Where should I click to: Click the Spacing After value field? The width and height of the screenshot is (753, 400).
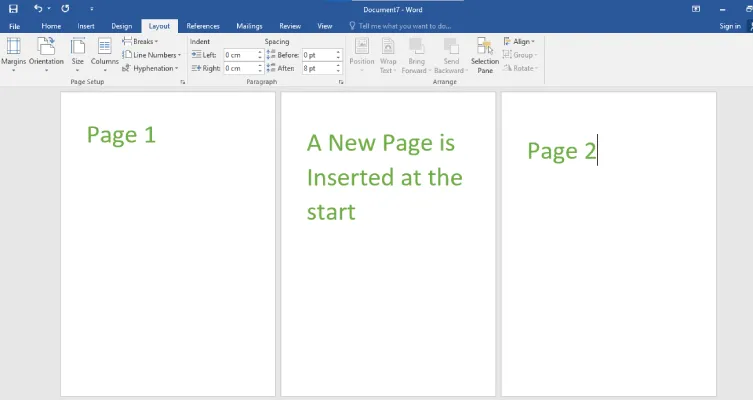(318, 68)
